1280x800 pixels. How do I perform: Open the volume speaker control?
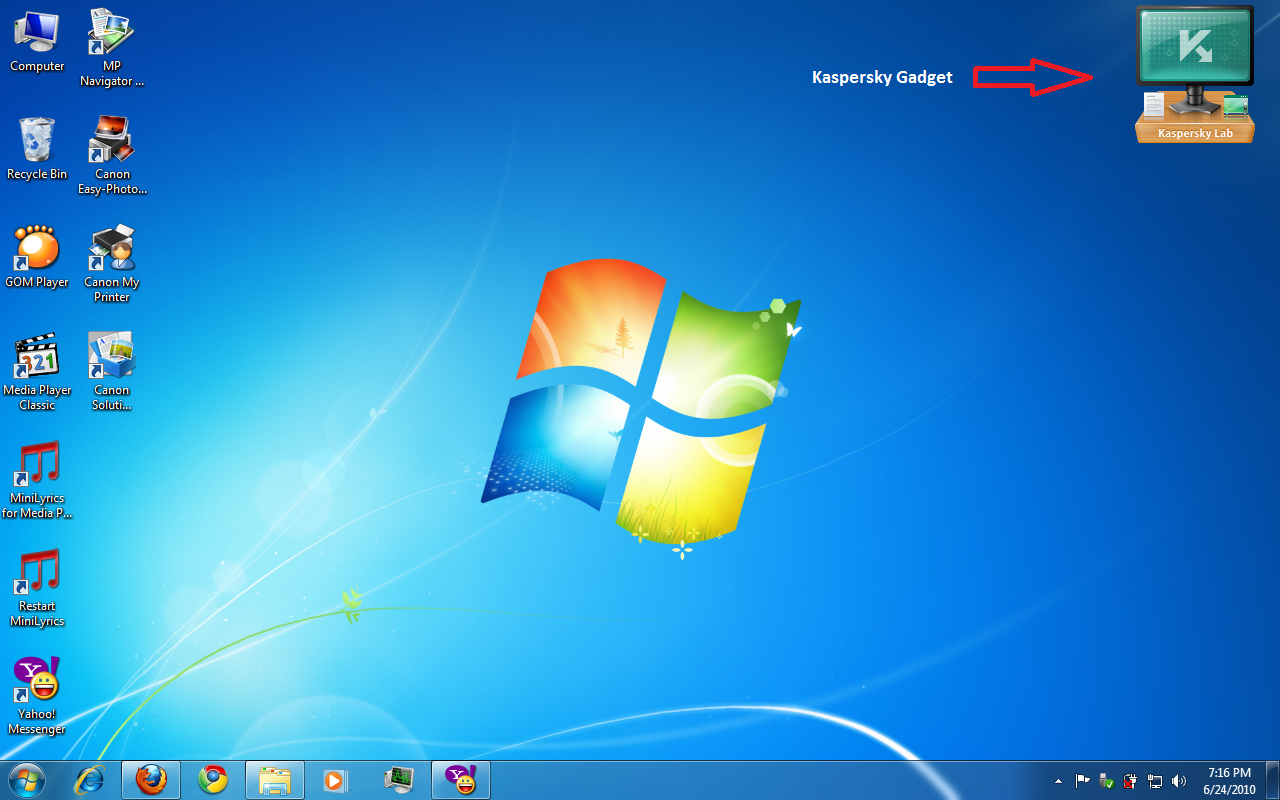(1178, 780)
